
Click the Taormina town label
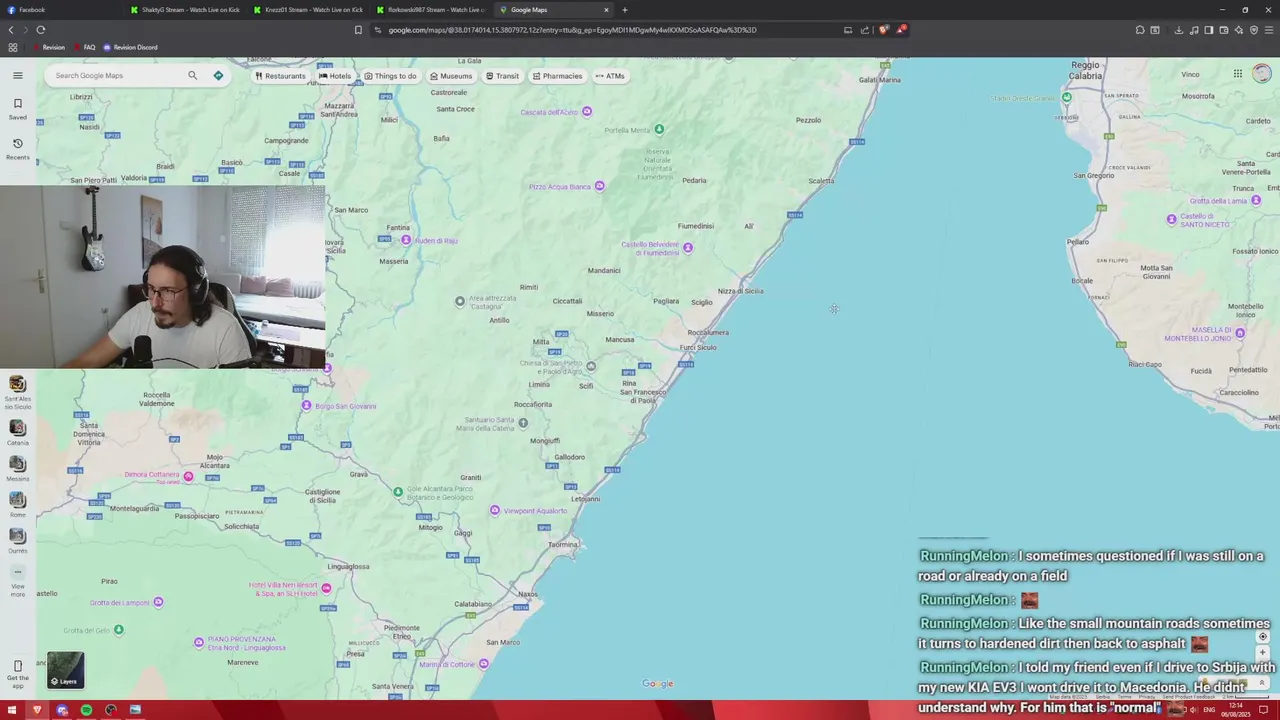tap(562, 545)
